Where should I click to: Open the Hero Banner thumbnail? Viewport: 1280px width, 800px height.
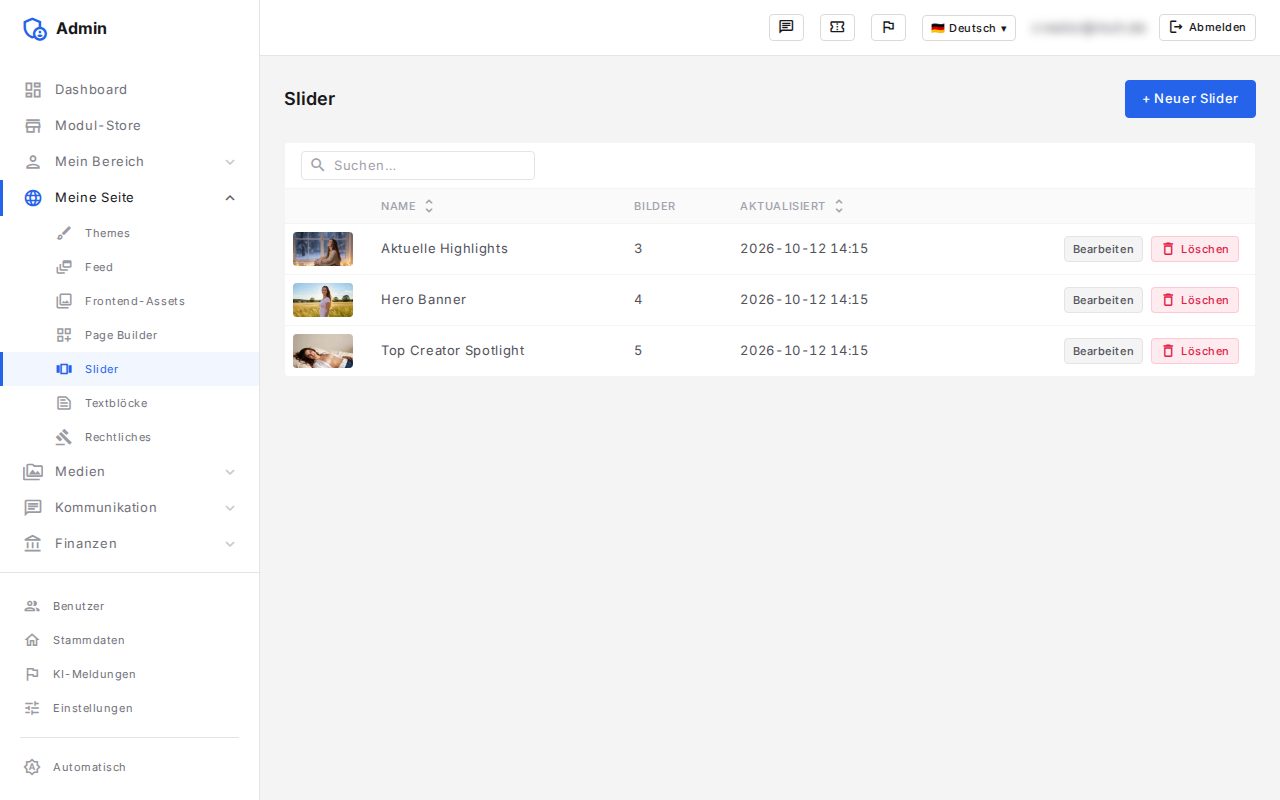[x=323, y=300]
